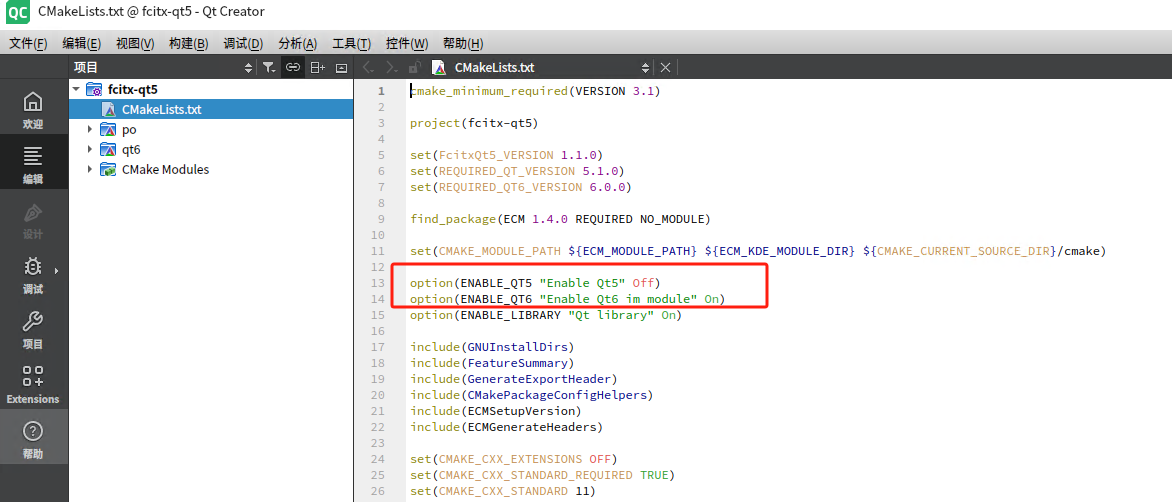1172x502 pixels.
Task: Click the close side panel icon
Action: click(x=342, y=67)
